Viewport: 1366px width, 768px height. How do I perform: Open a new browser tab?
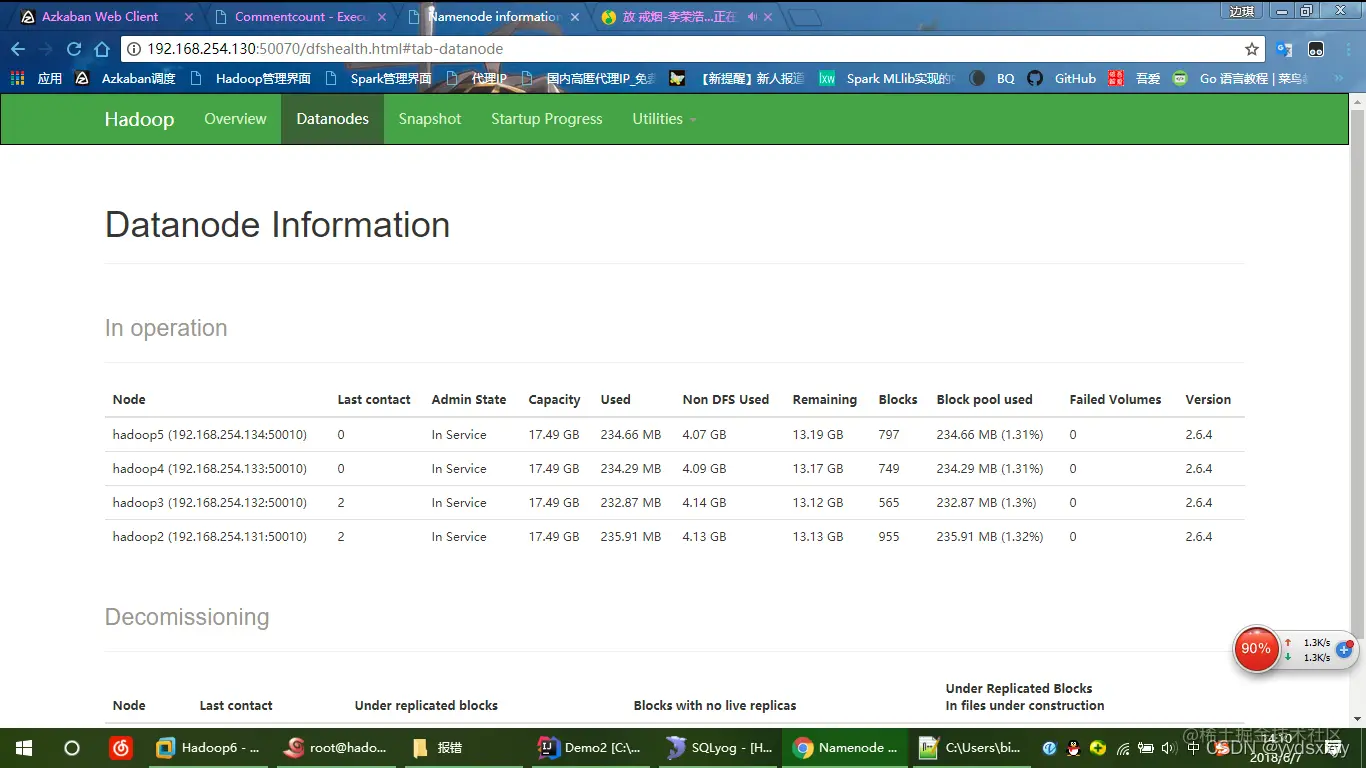pyautogui.click(x=805, y=18)
